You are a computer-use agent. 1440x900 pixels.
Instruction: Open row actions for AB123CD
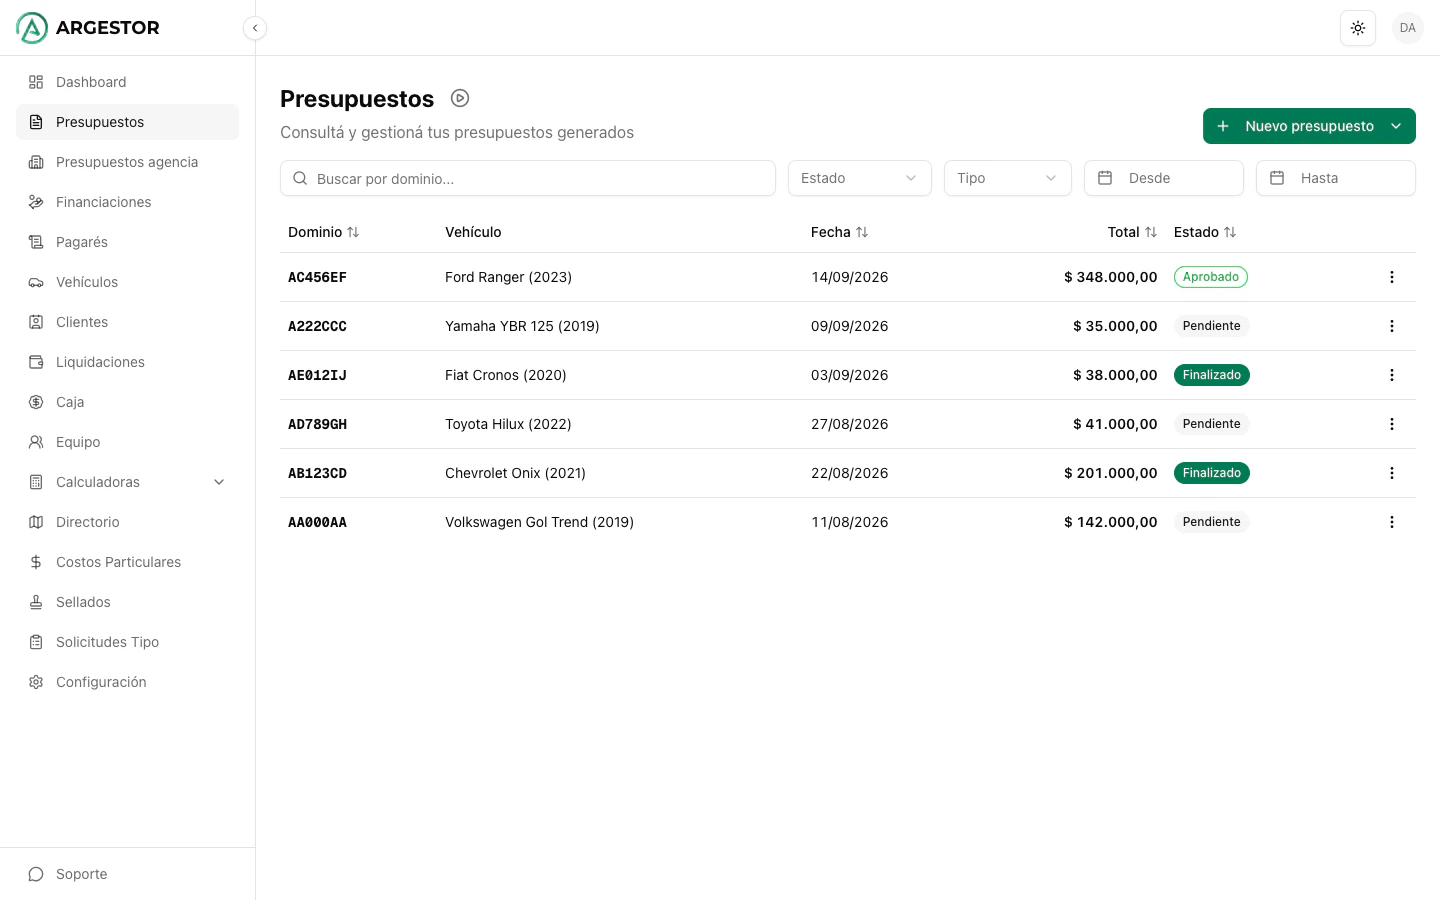pyautogui.click(x=1392, y=473)
